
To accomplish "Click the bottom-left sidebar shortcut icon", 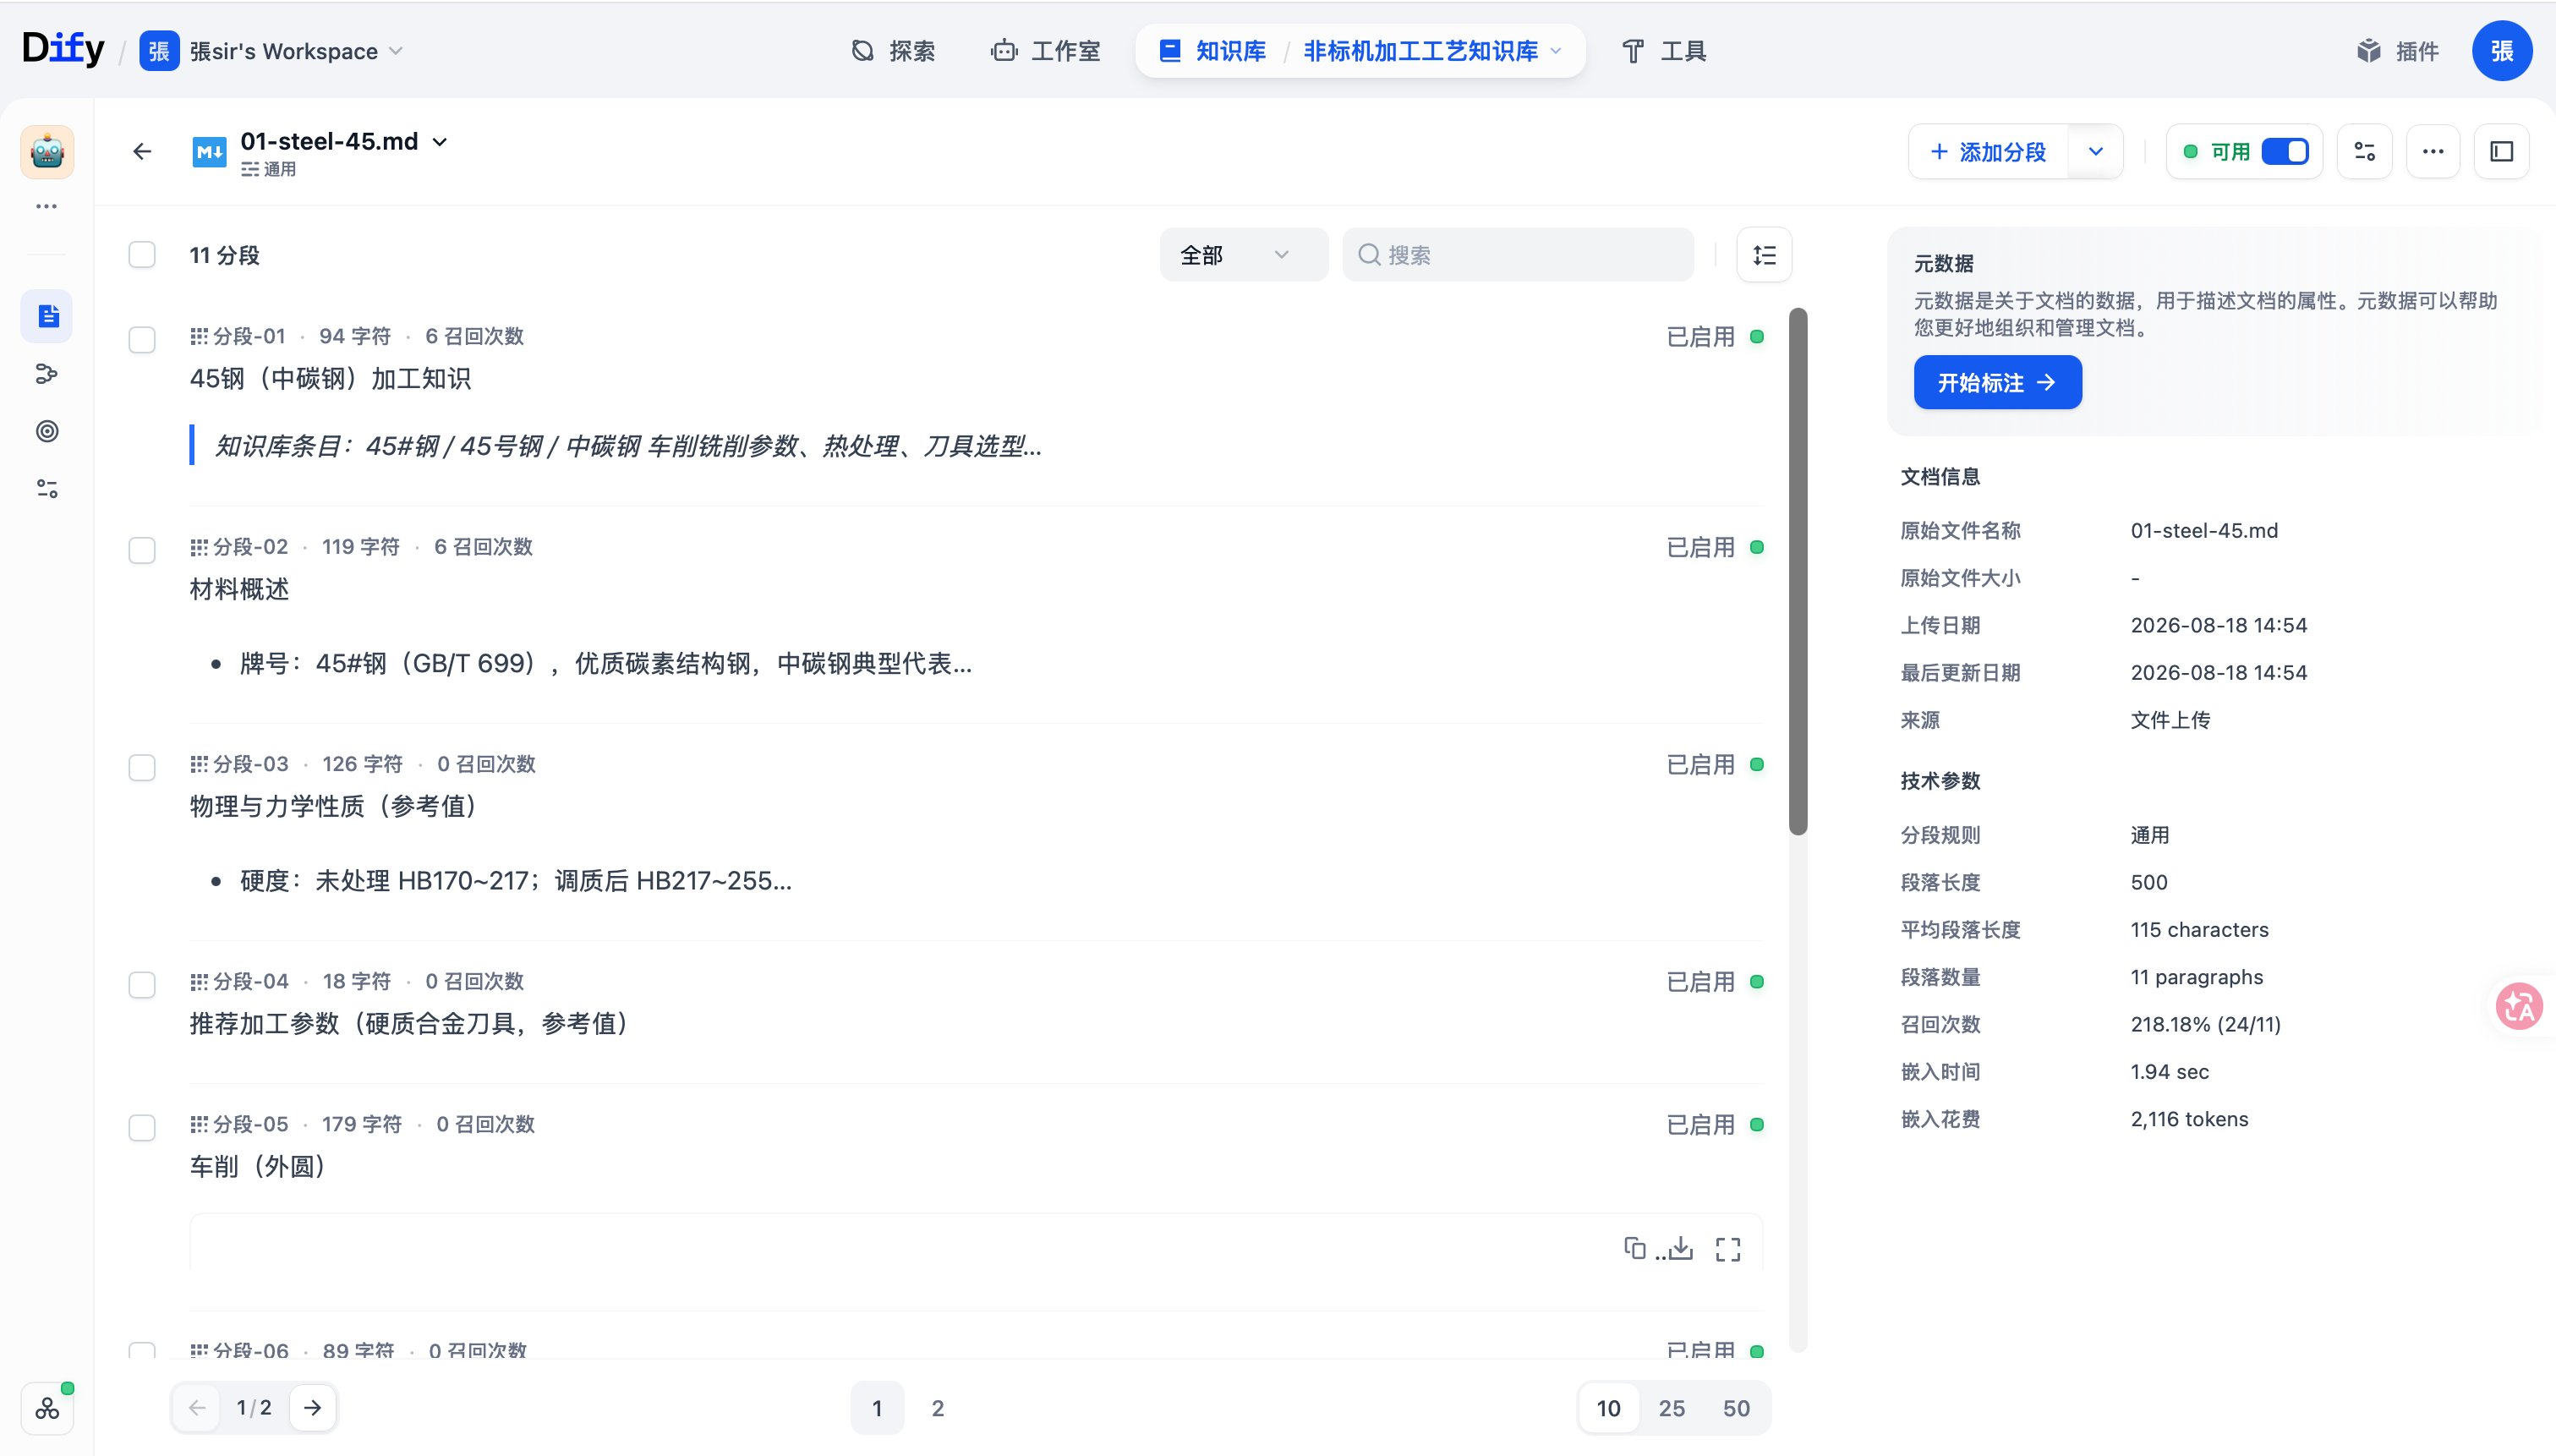I will (x=47, y=1408).
